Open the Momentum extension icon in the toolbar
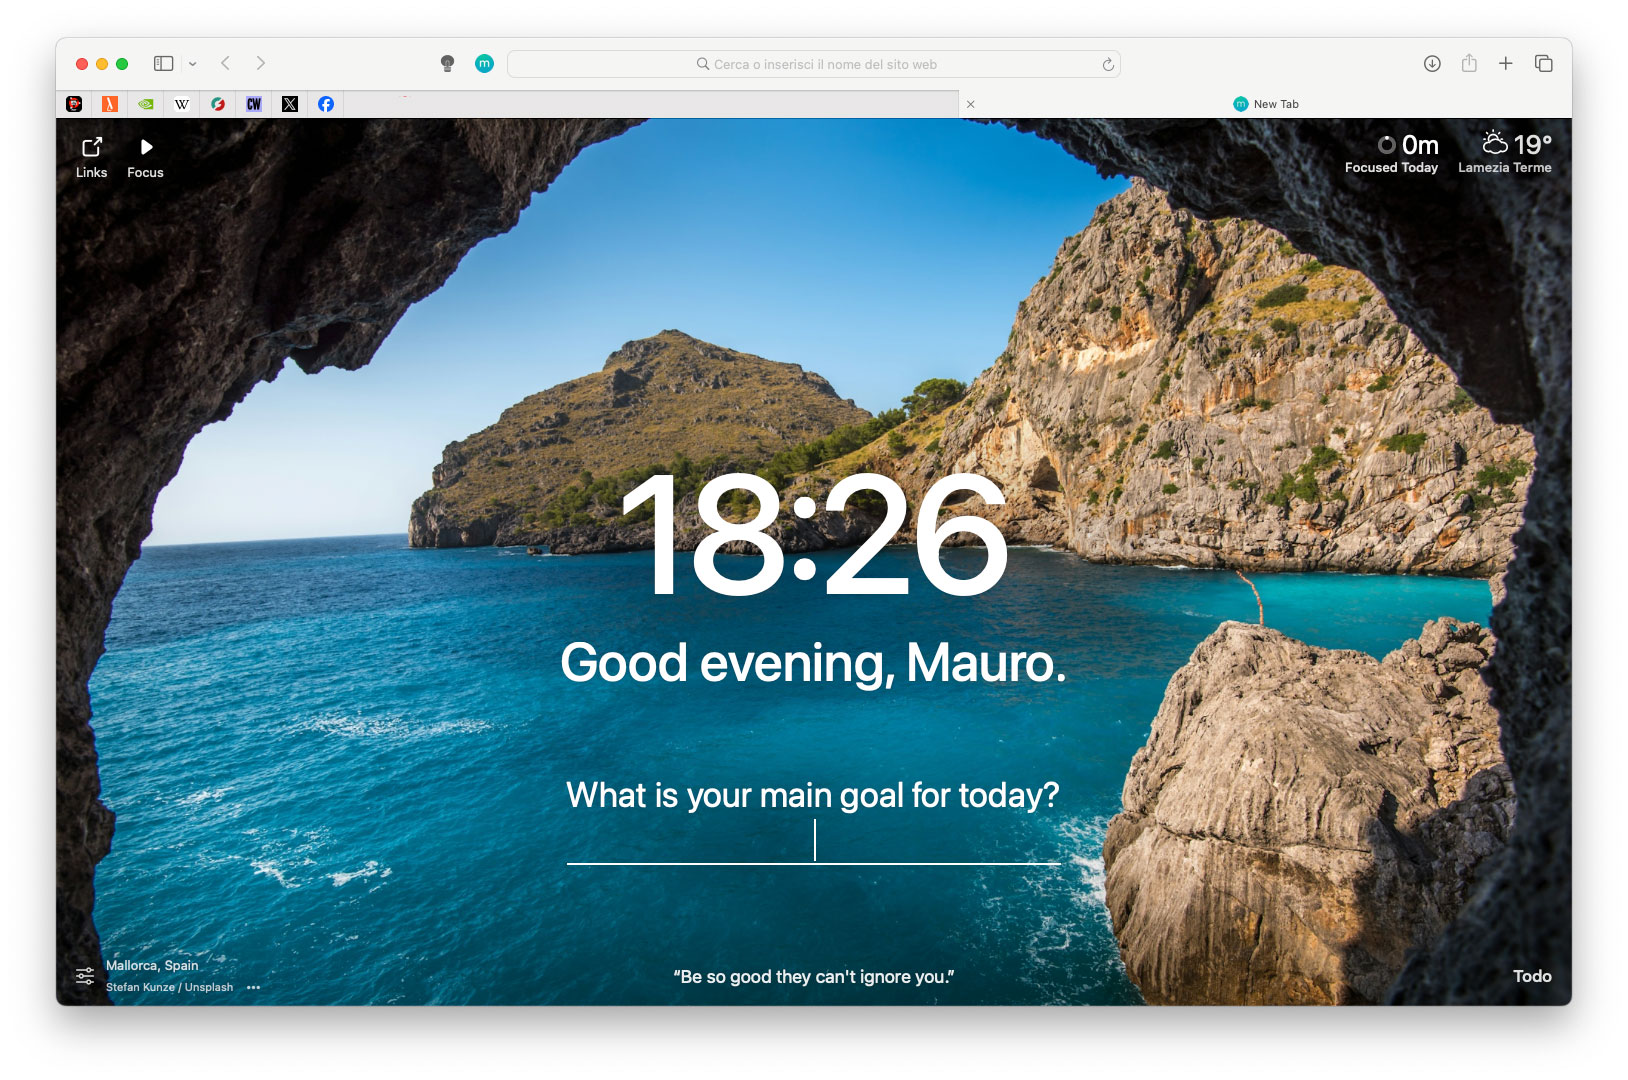The width and height of the screenshot is (1628, 1080). (484, 63)
